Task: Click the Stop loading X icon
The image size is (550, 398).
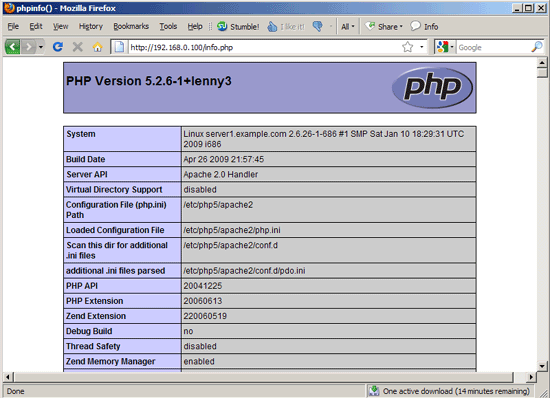Action: click(x=78, y=47)
